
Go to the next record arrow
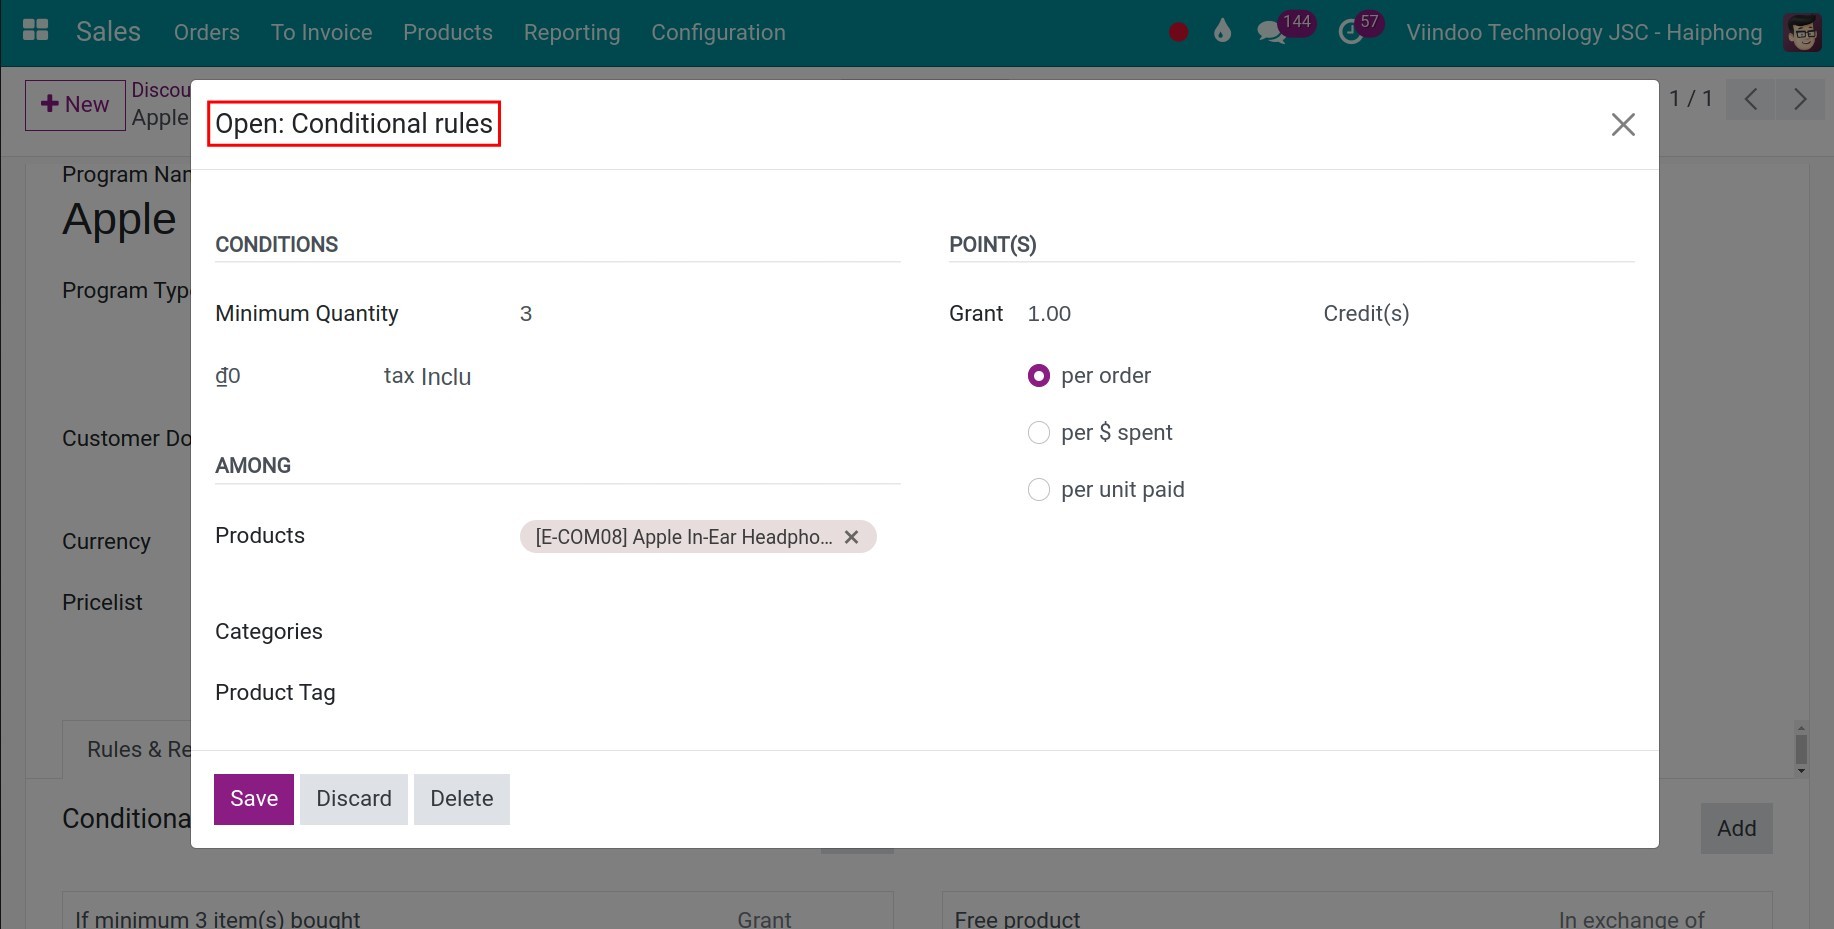[x=1800, y=99]
